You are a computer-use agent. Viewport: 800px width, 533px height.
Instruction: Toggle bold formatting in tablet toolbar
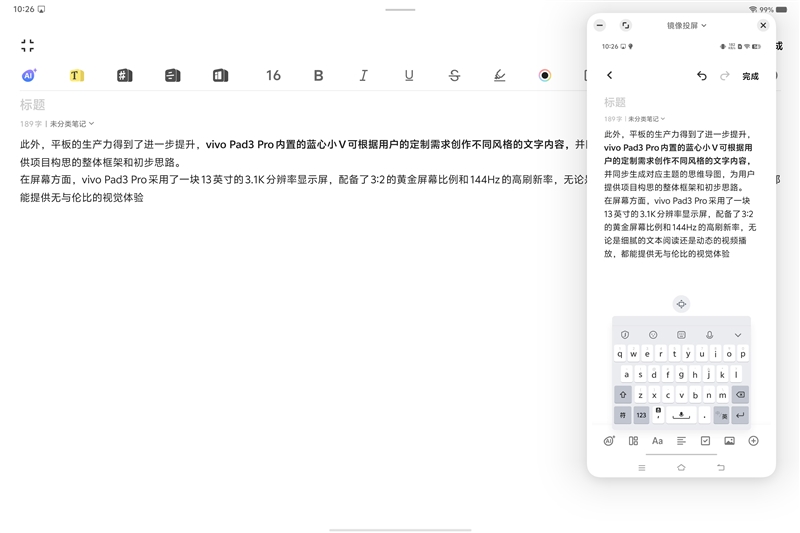[318, 75]
